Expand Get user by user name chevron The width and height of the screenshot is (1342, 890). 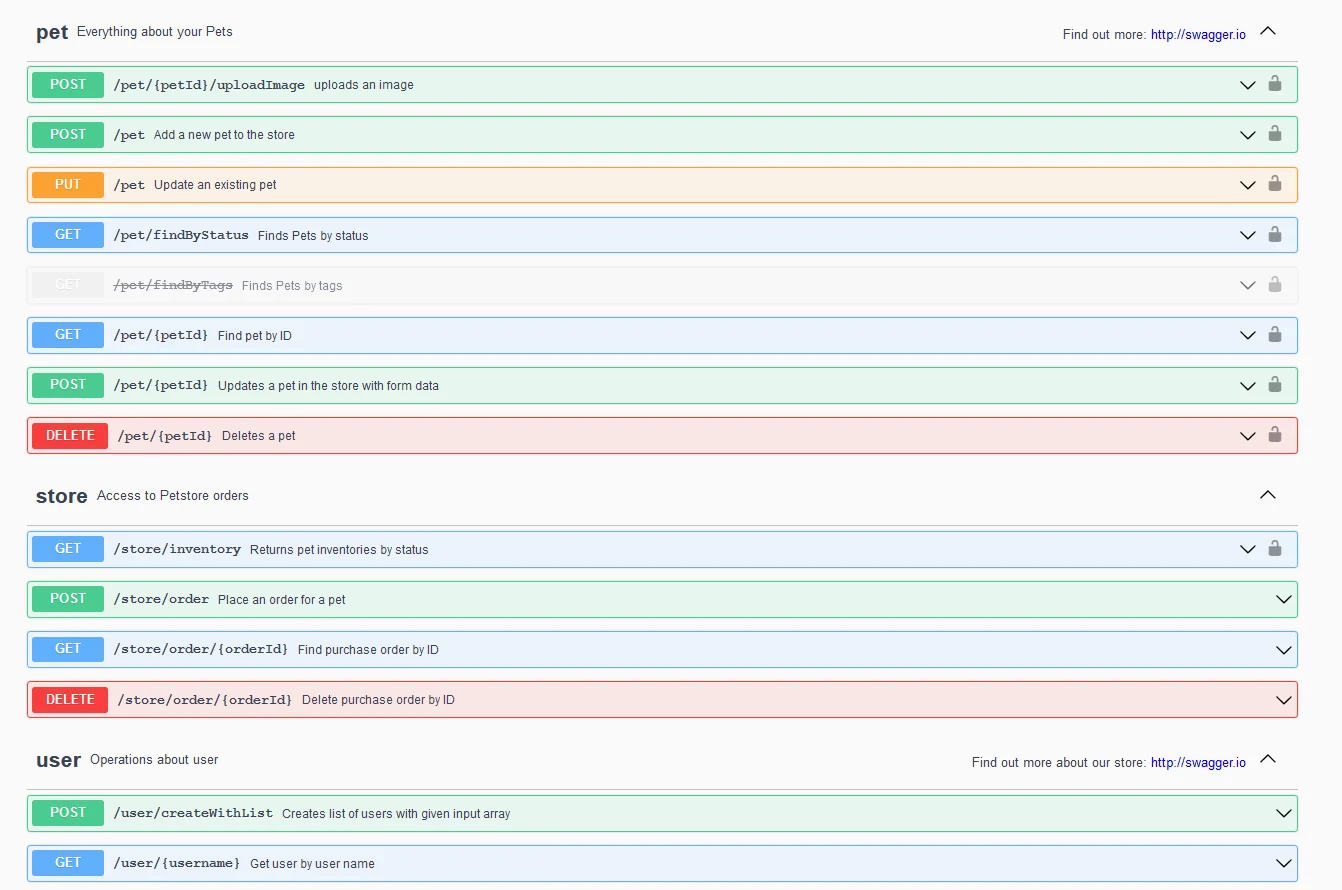pos(1285,863)
